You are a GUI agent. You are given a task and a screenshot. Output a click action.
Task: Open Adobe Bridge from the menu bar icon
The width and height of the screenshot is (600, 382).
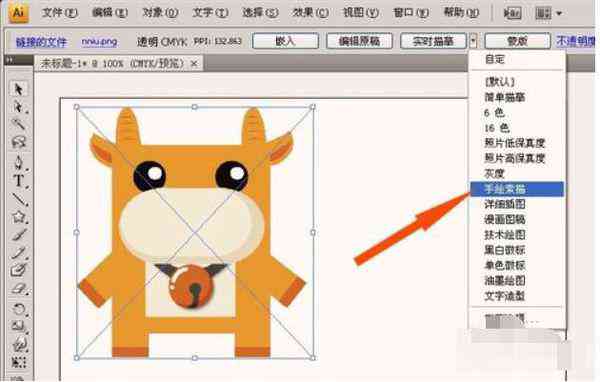pos(512,13)
